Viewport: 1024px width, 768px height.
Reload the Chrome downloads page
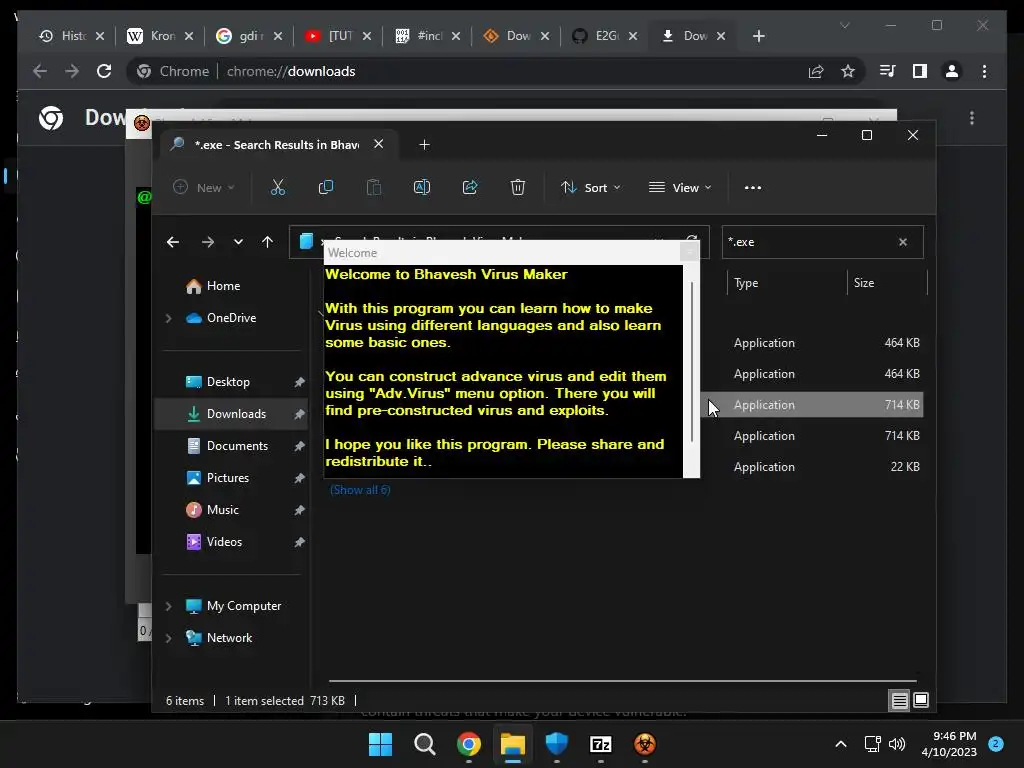[x=104, y=71]
